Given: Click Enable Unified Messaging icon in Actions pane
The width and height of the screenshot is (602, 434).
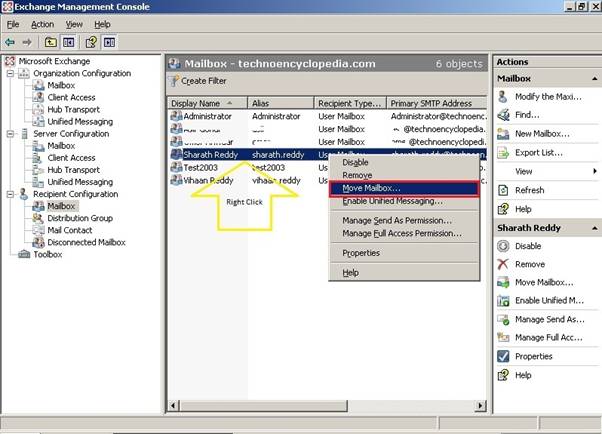Looking at the screenshot, I should click(503, 300).
